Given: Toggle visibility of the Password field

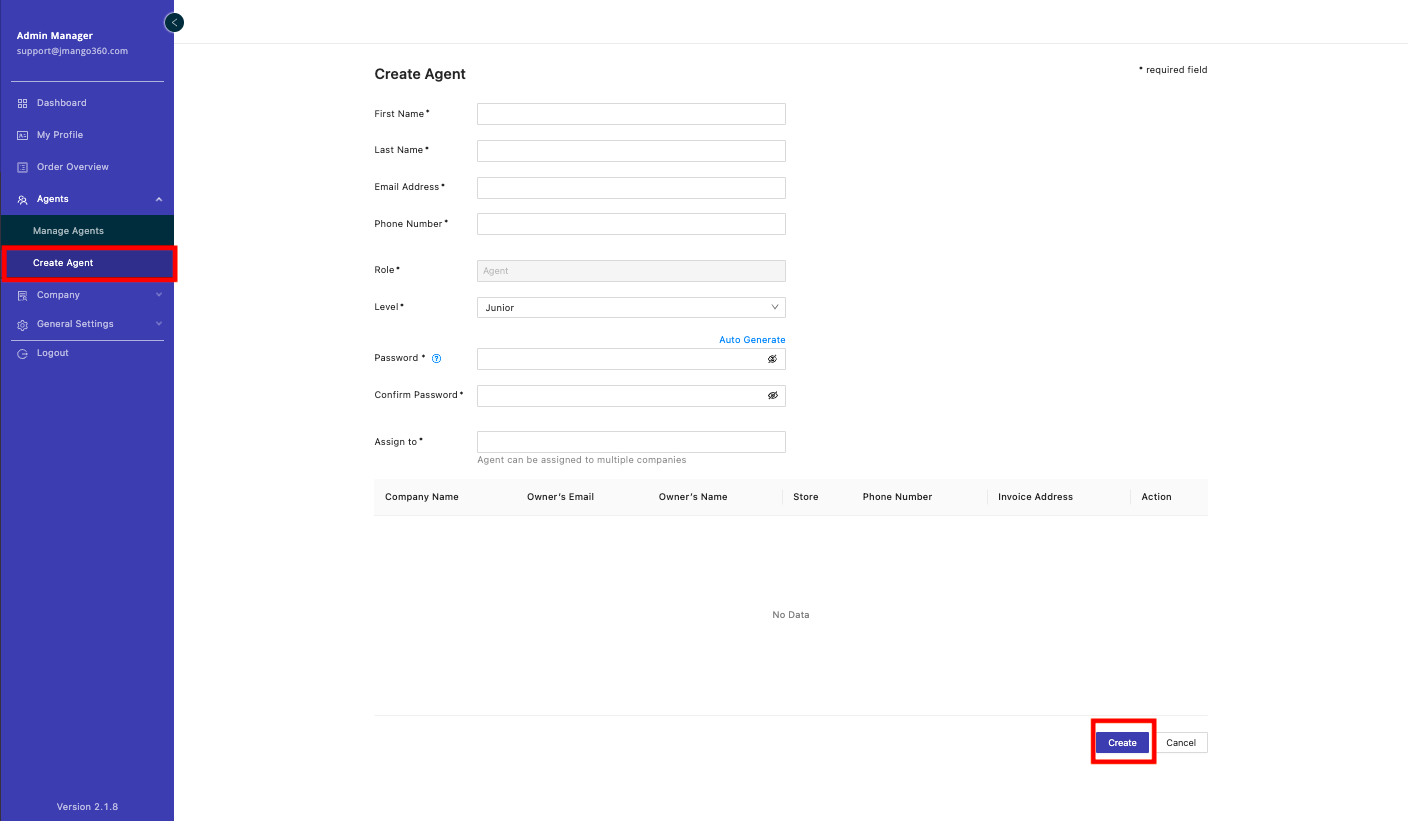Looking at the screenshot, I should pyautogui.click(x=772, y=359).
